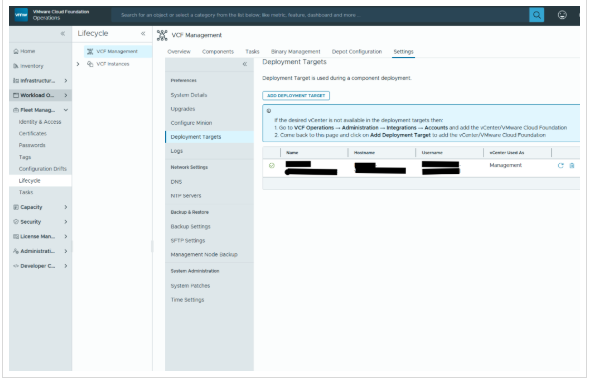Expand the License Management chevron
The height and width of the screenshot is (380, 589).
(66, 237)
